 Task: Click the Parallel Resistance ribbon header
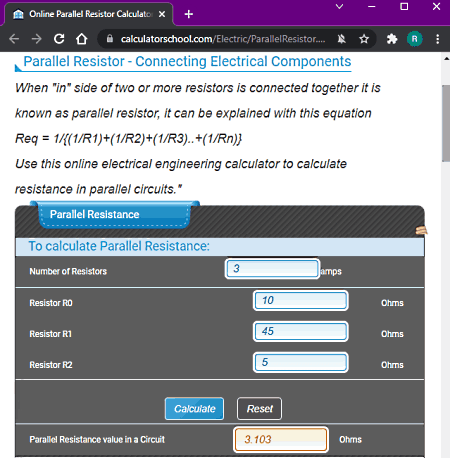[114, 214]
